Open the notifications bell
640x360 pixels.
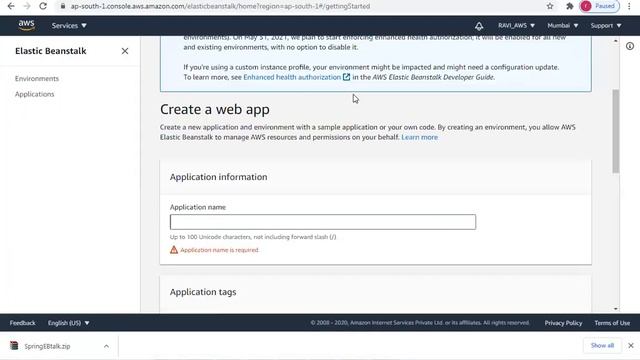pyautogui.click(x=479, y=26)
